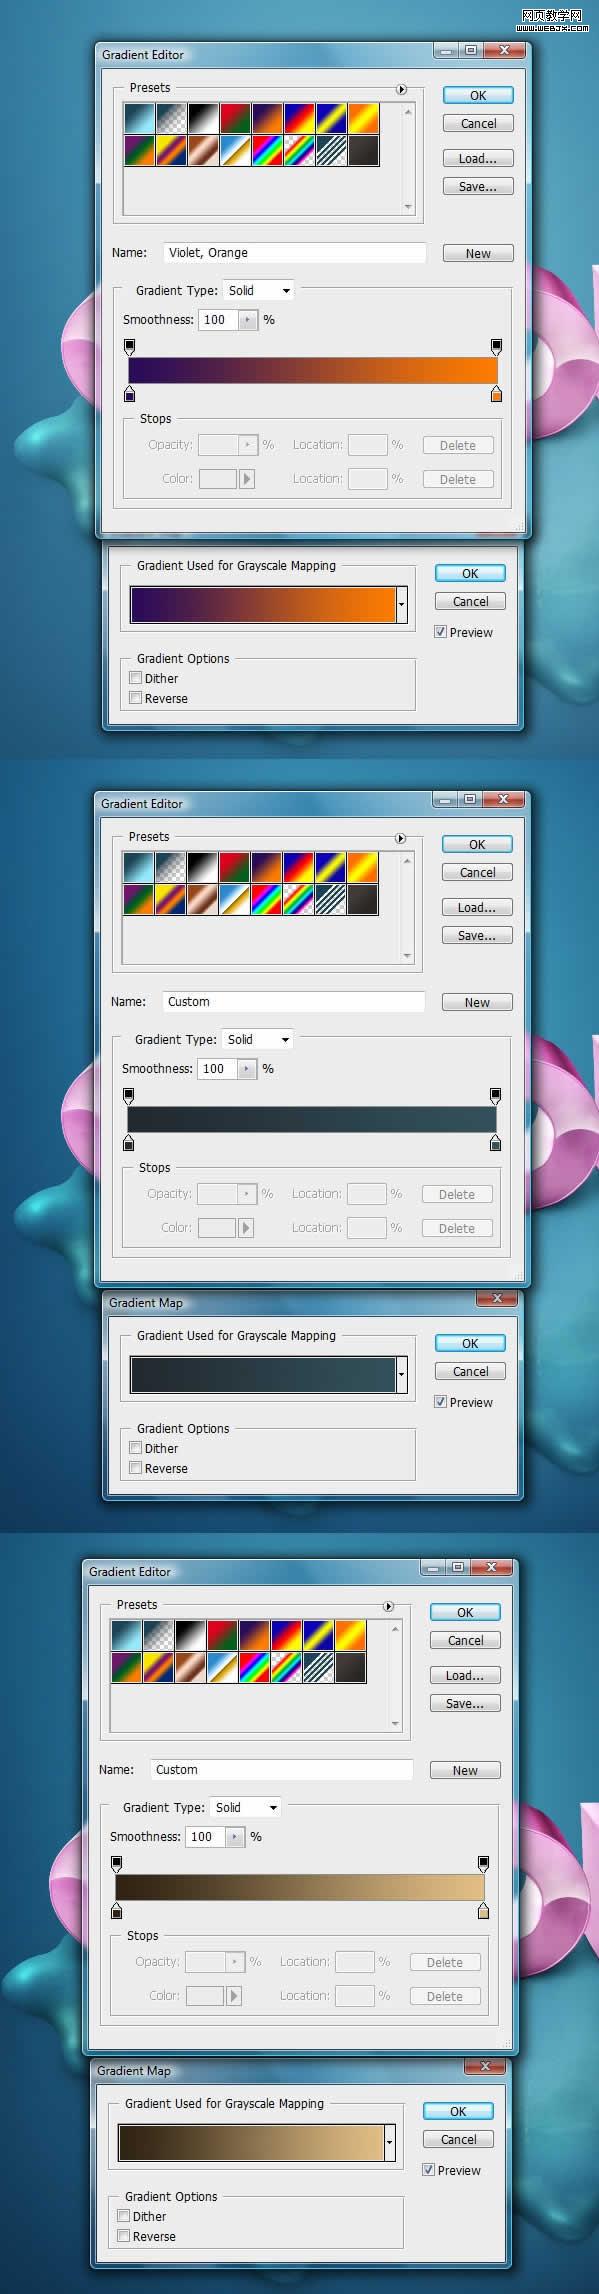Open Smoothness arrow in brown-tan gradient editor

(x=235, y=1837)
